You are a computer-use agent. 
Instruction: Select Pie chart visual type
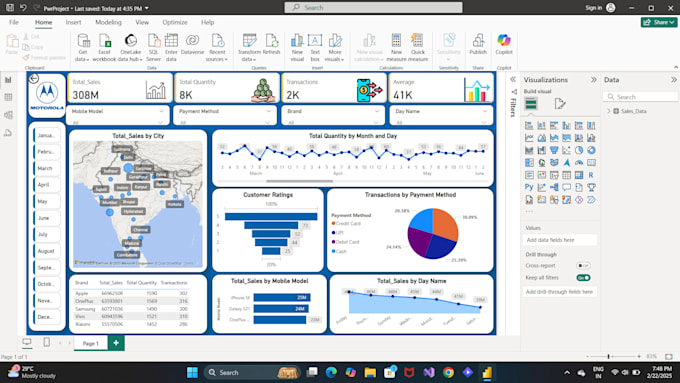[579, 151]
